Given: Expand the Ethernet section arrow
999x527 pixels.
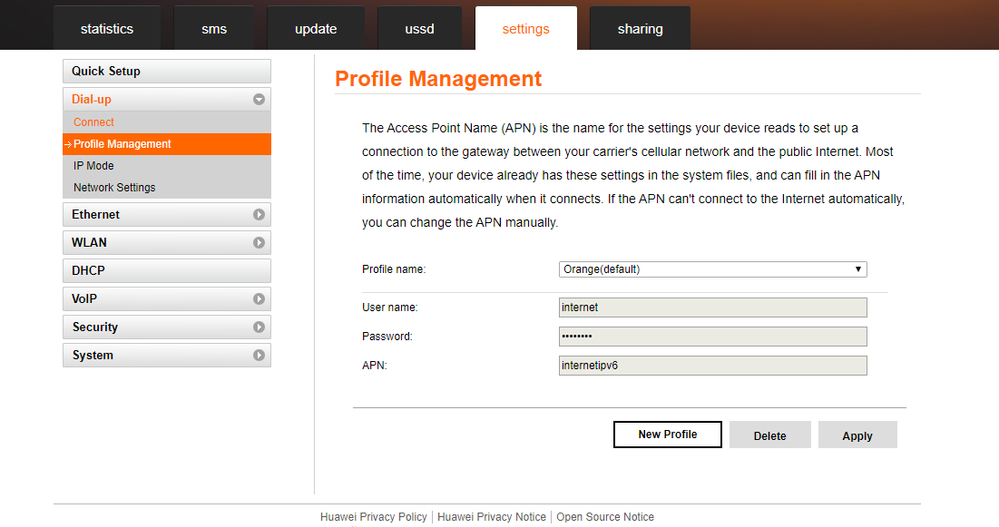Looking at the screenshot, I should pos(259,215).
